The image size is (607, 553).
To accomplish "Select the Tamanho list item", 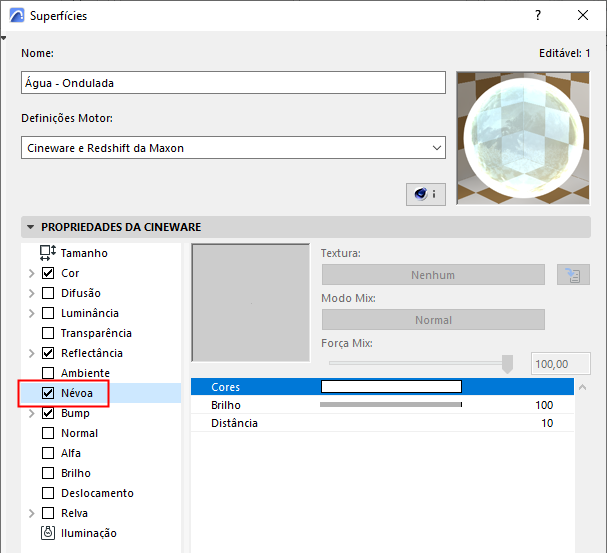I will [x=84, y=253].
